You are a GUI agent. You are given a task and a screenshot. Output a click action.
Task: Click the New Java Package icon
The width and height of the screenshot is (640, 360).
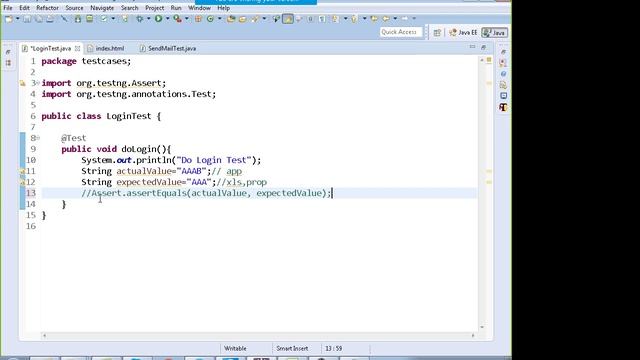tap(198, 19)
